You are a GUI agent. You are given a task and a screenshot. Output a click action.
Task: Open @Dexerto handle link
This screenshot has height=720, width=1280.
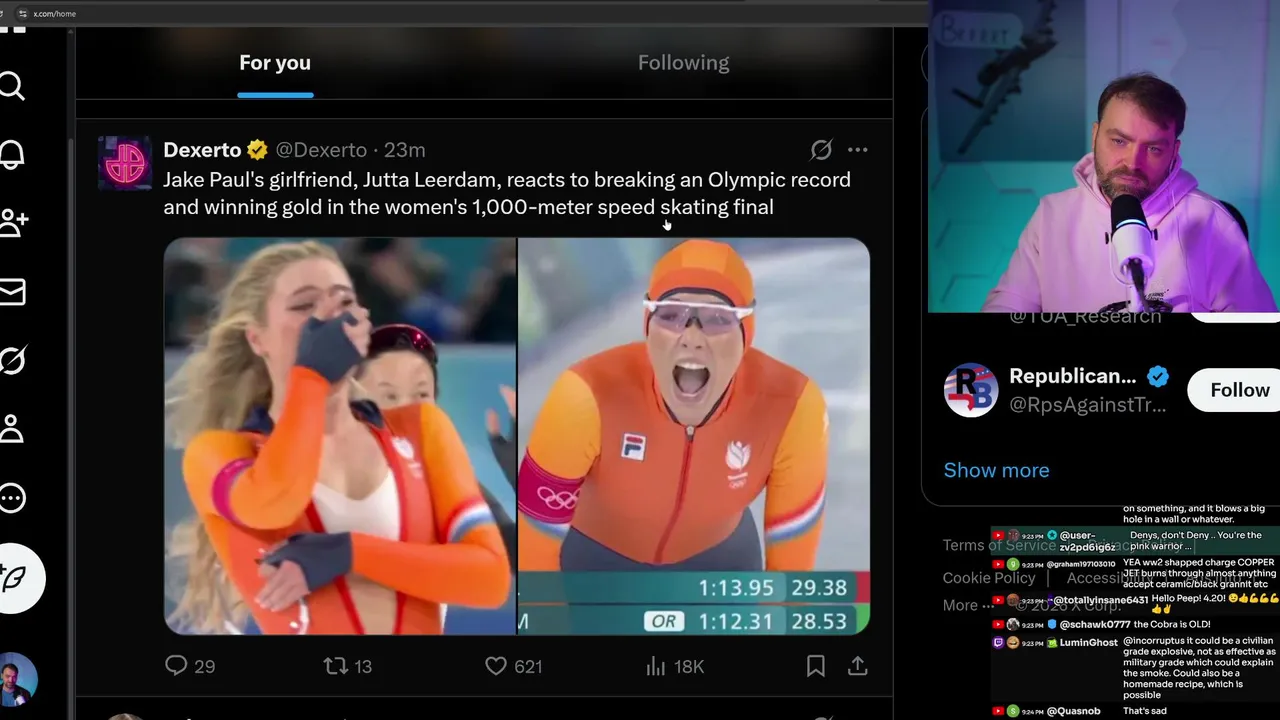(x=321, y=150)
